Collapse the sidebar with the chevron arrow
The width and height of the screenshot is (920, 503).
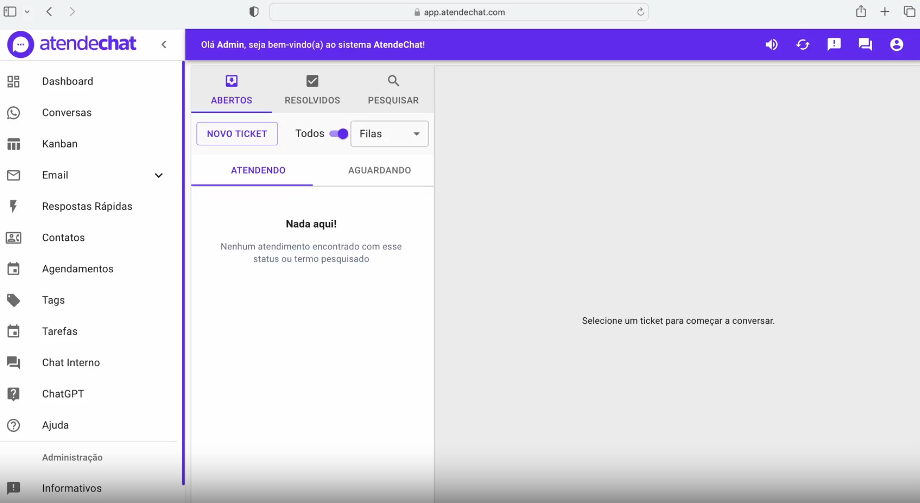pyautogui.click(x=164, y=45)
